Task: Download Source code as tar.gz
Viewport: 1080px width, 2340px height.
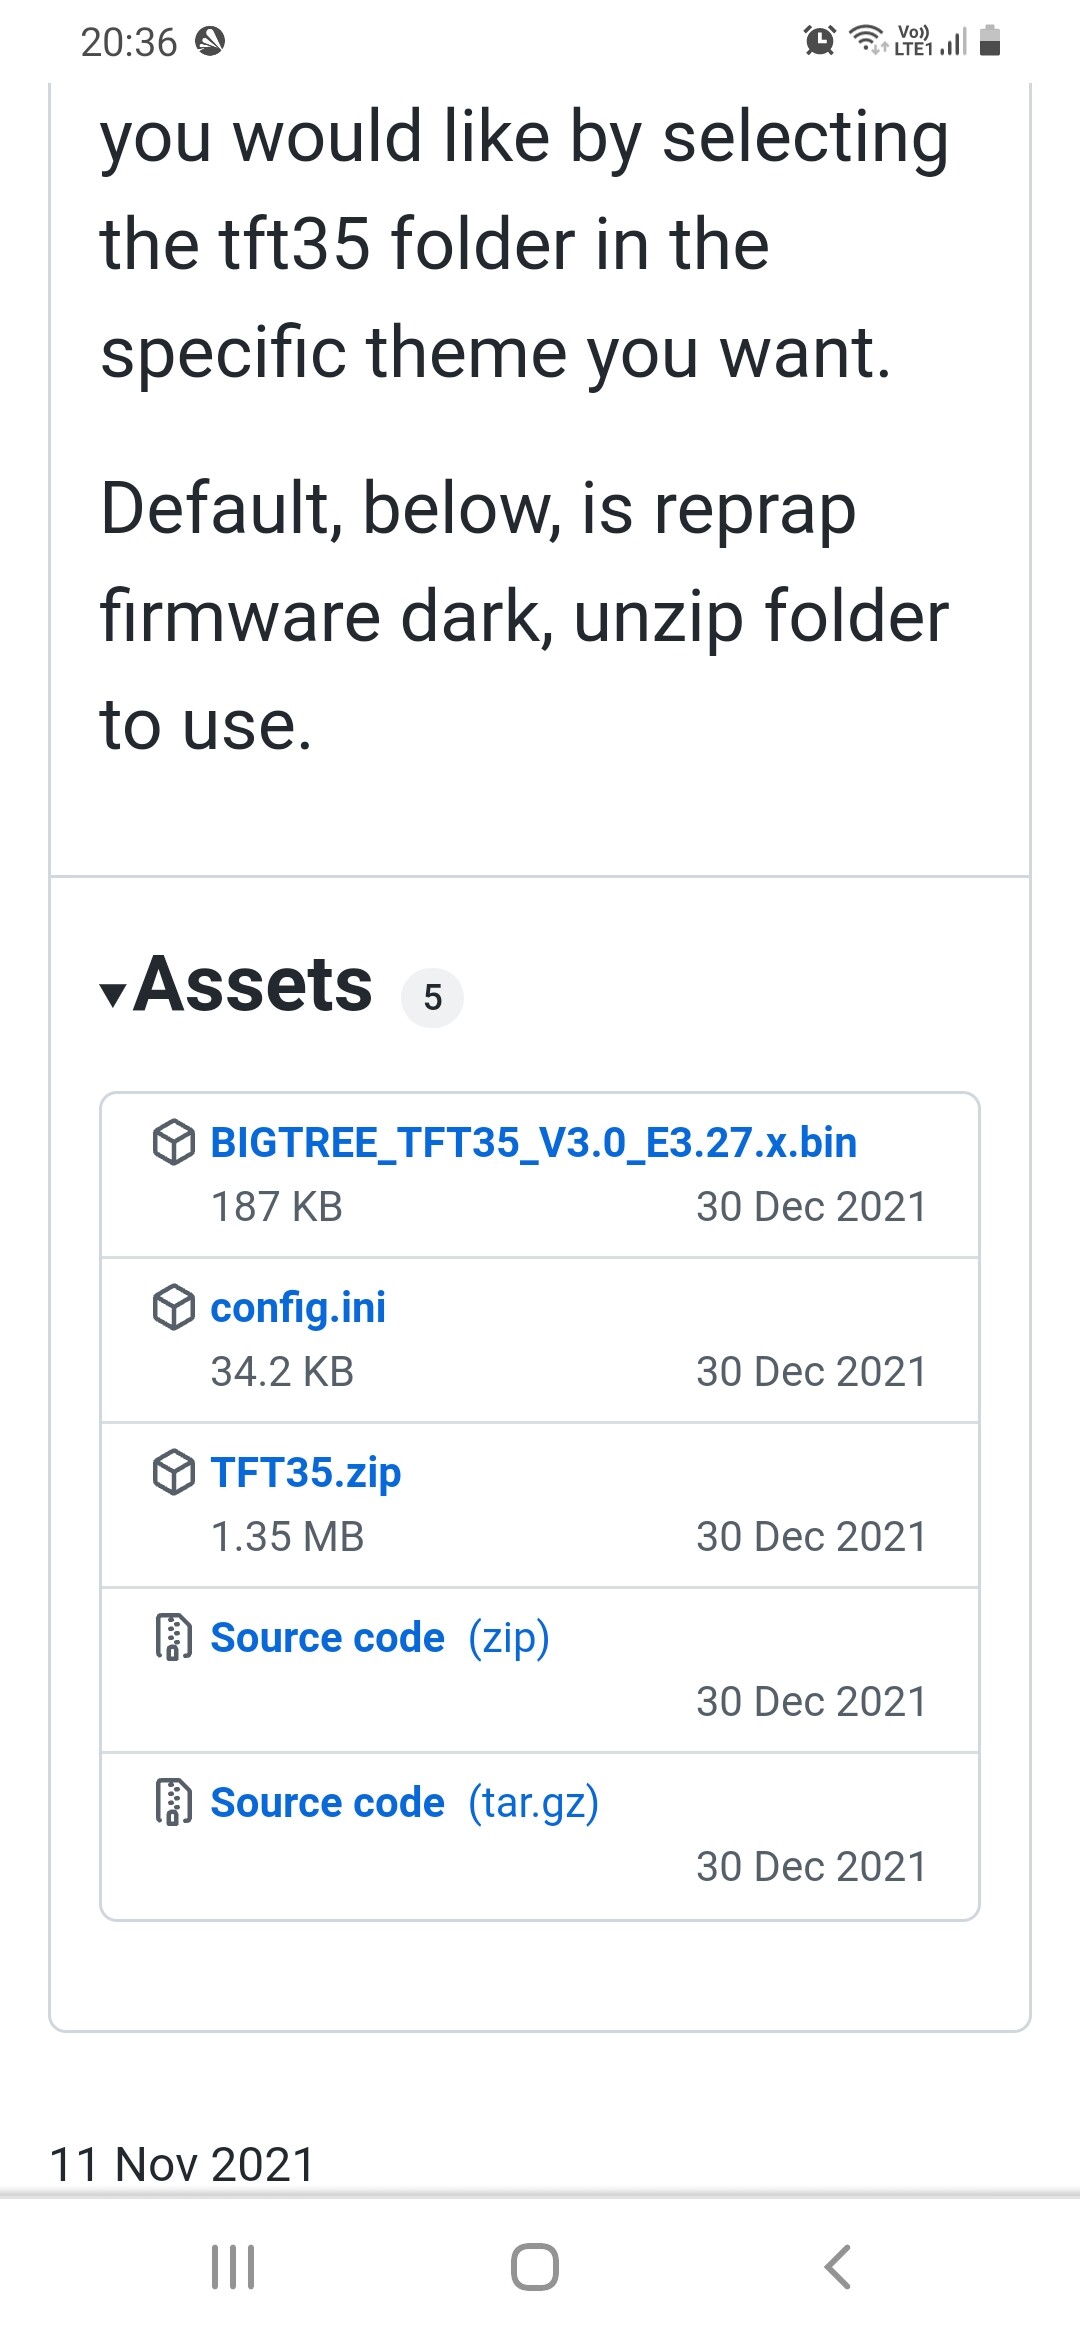Action: [404, 1803]
